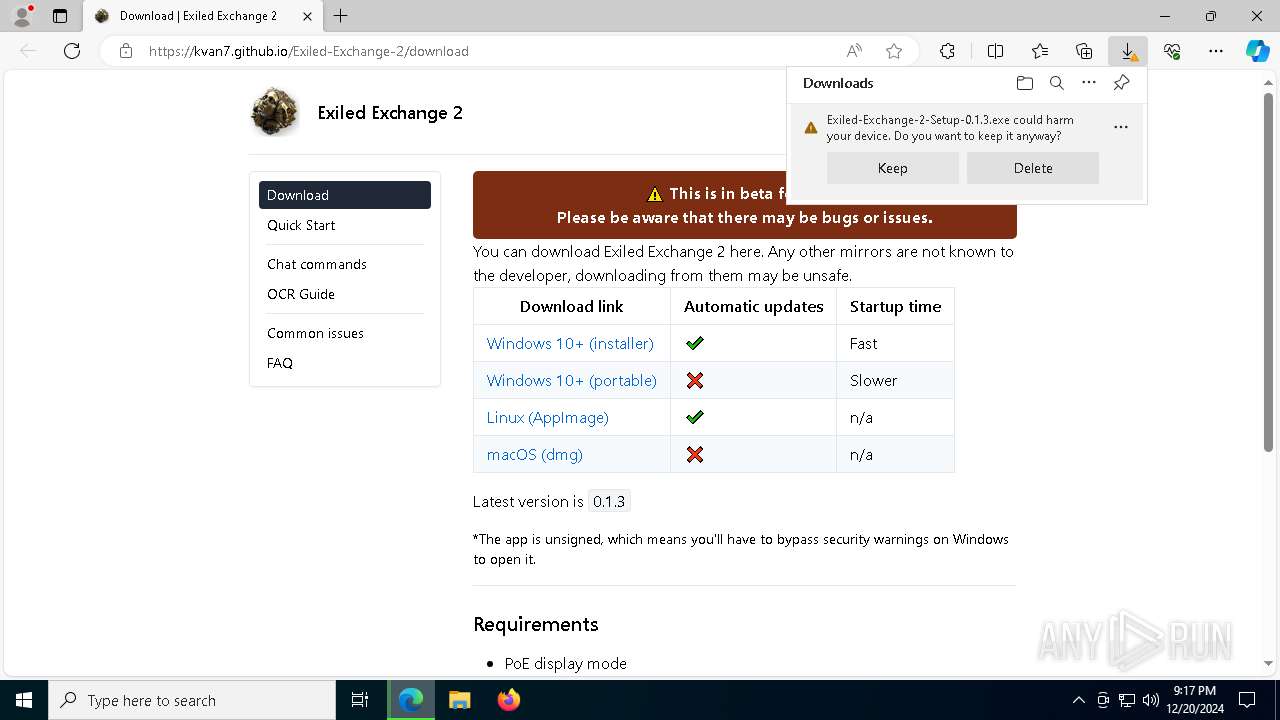The height and width of the screenshot is (720, 1280).
Task: Open Collections panel
Action: pos(1084,51)
